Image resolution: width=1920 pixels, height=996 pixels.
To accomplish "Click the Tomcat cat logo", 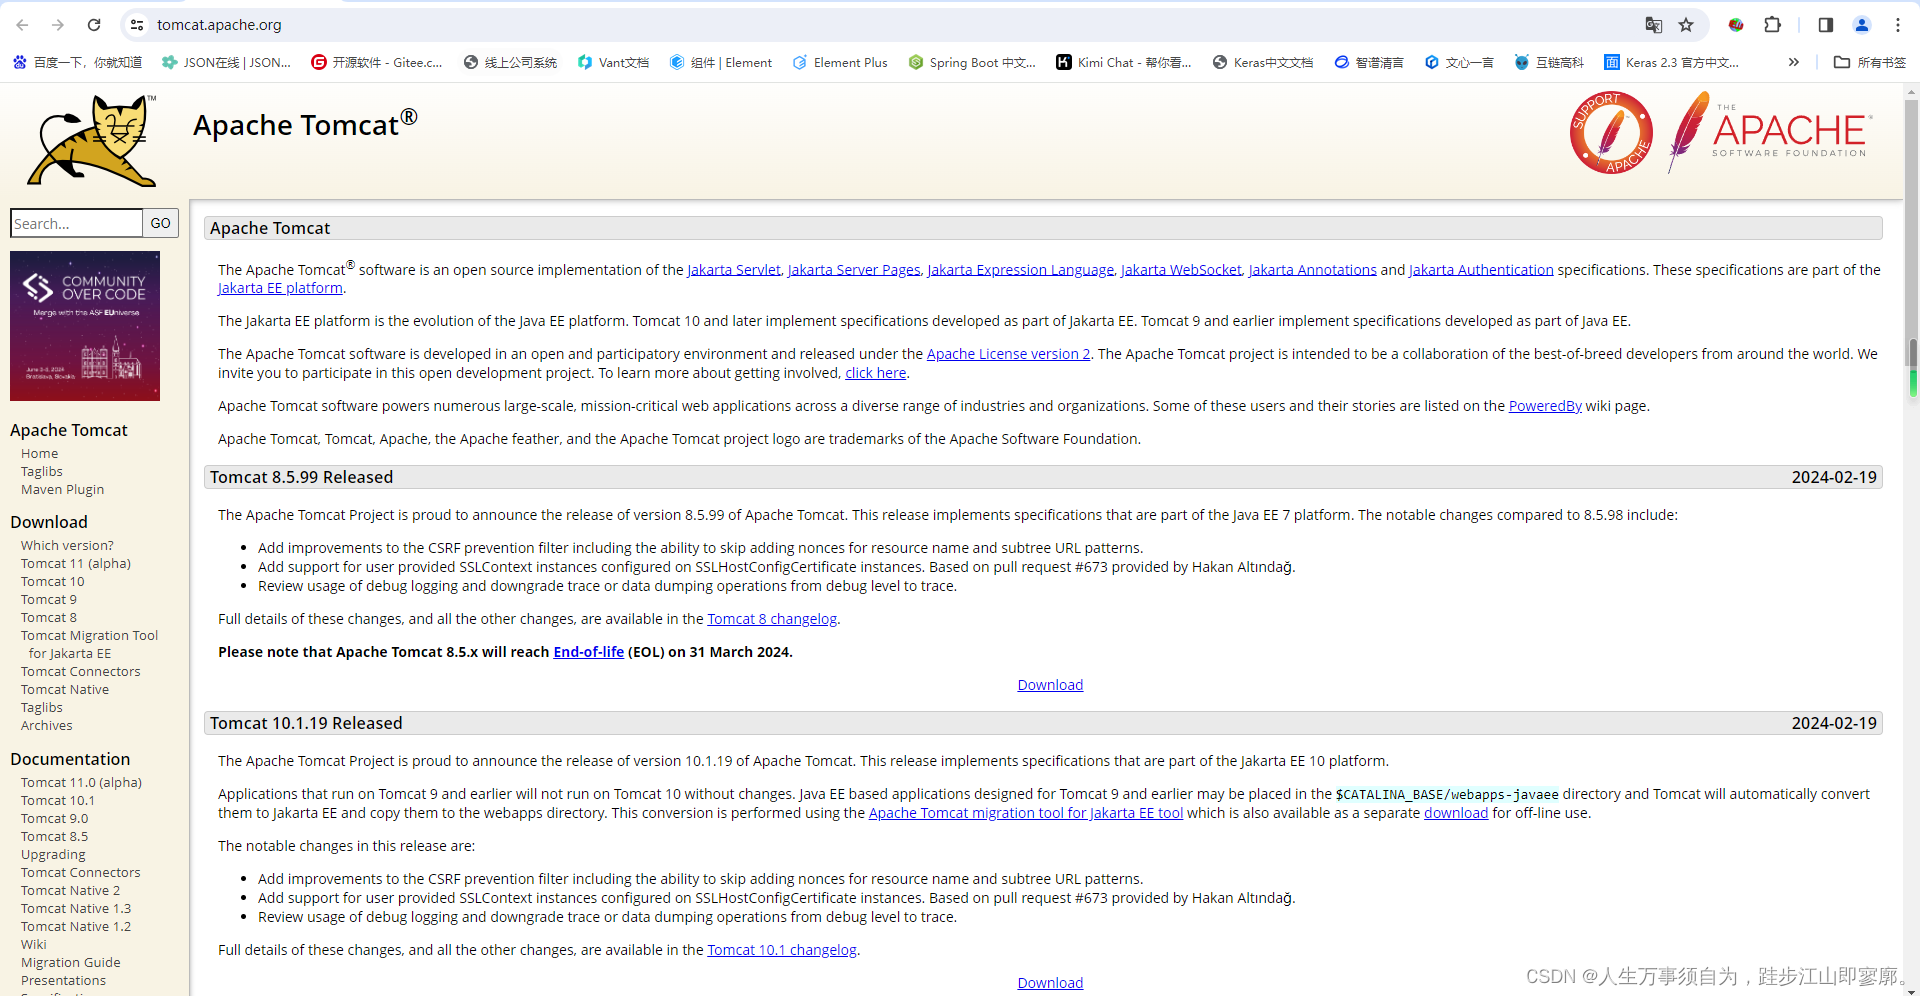I will (x=92, y=141).
